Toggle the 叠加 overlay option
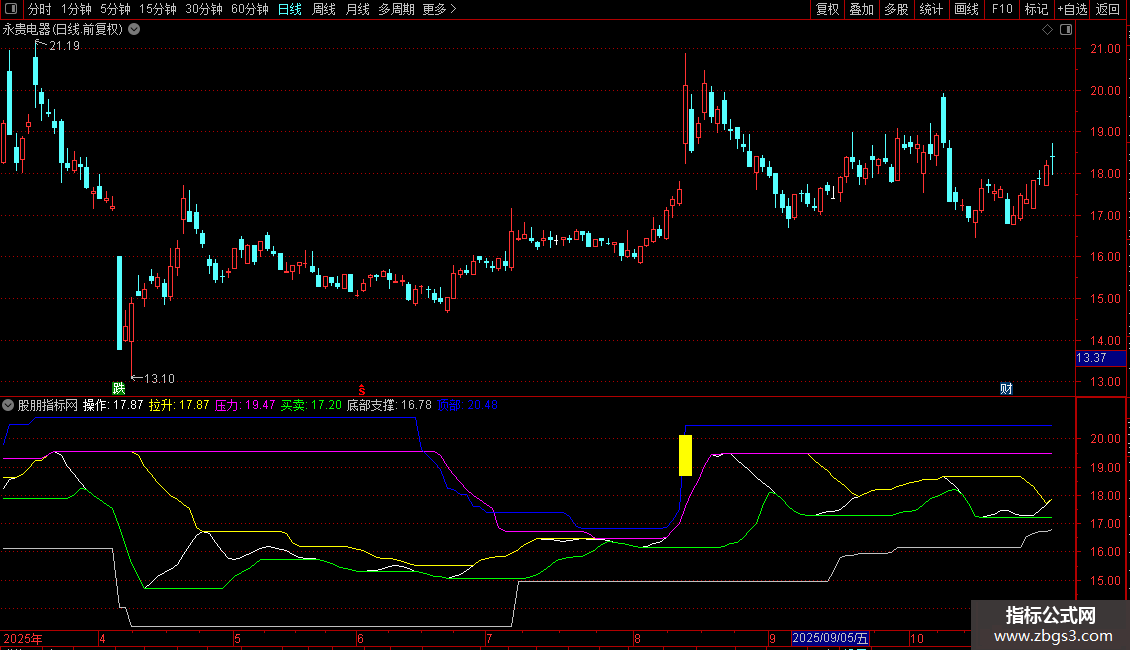Viewport: 1130px width, 650px height. click(x=861, y=10)
